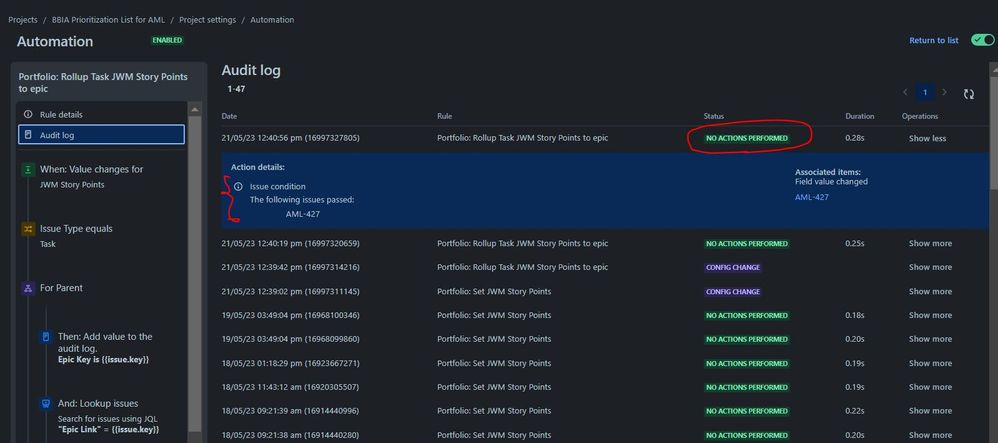Go to previous audit log page arrow

point(905,92)
